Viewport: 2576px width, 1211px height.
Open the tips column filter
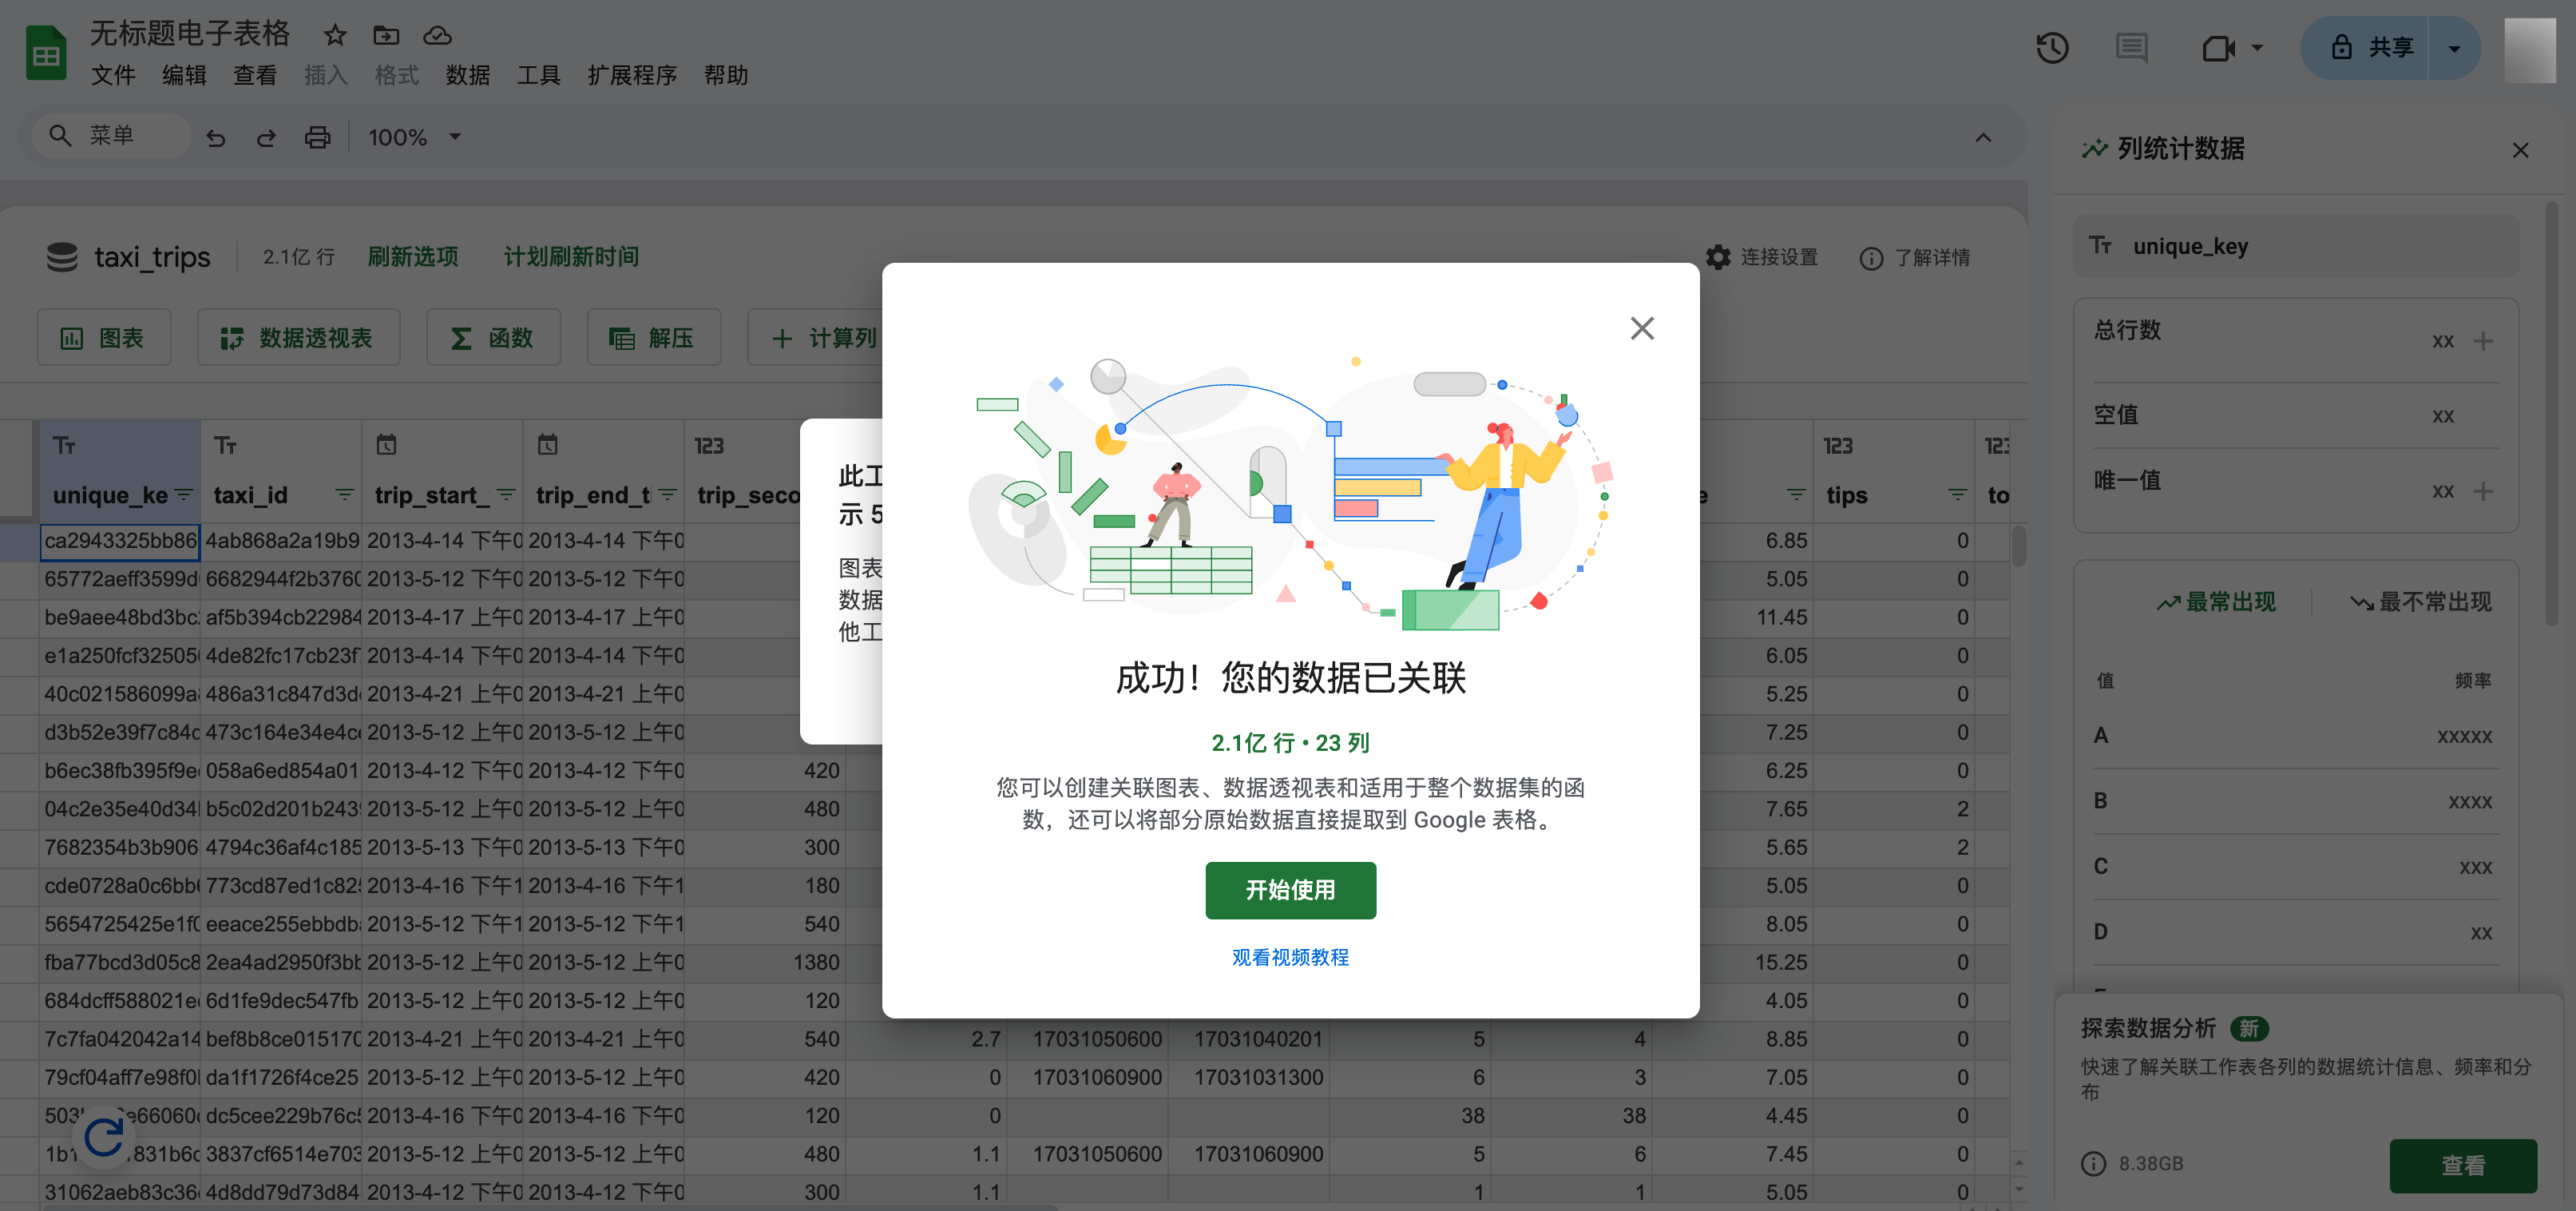point(1957,495)
